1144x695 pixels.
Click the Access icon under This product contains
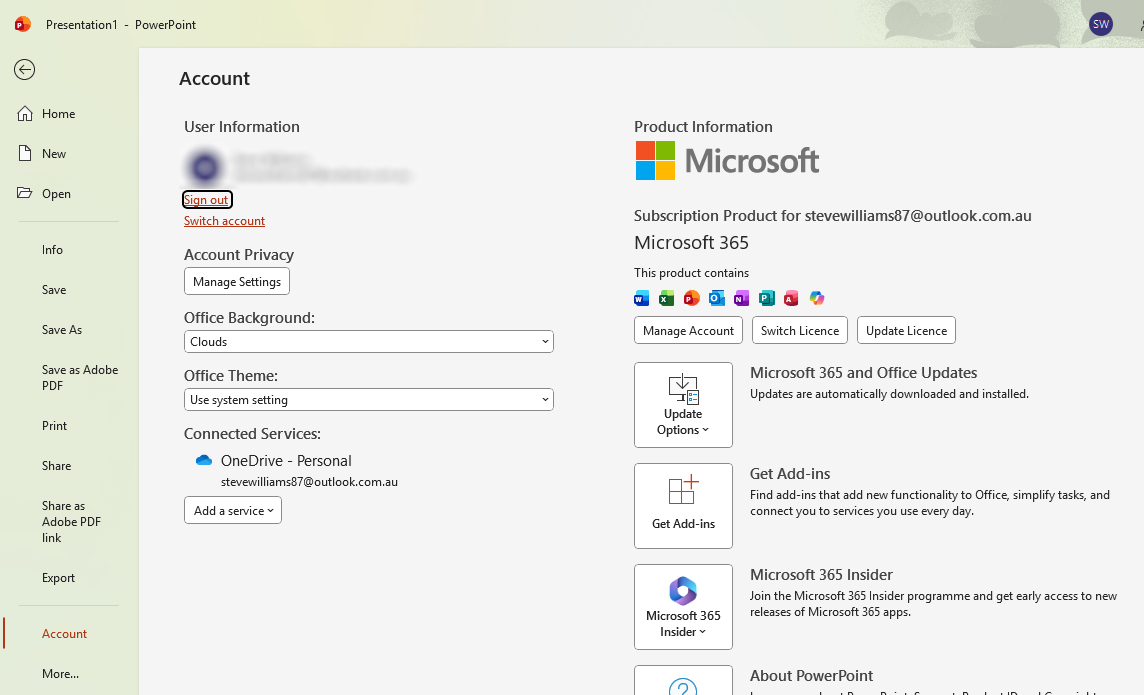792,298
